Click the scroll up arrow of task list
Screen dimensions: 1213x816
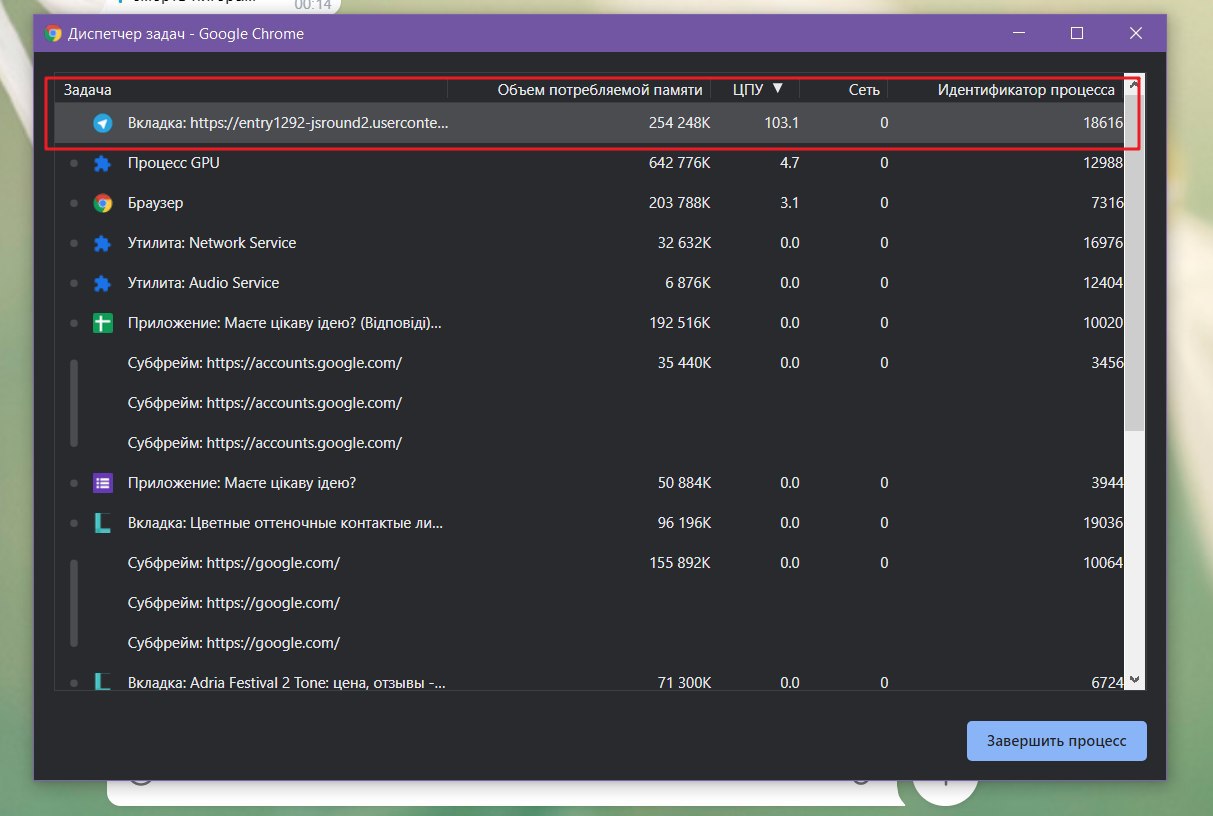tap(1134, 85)
